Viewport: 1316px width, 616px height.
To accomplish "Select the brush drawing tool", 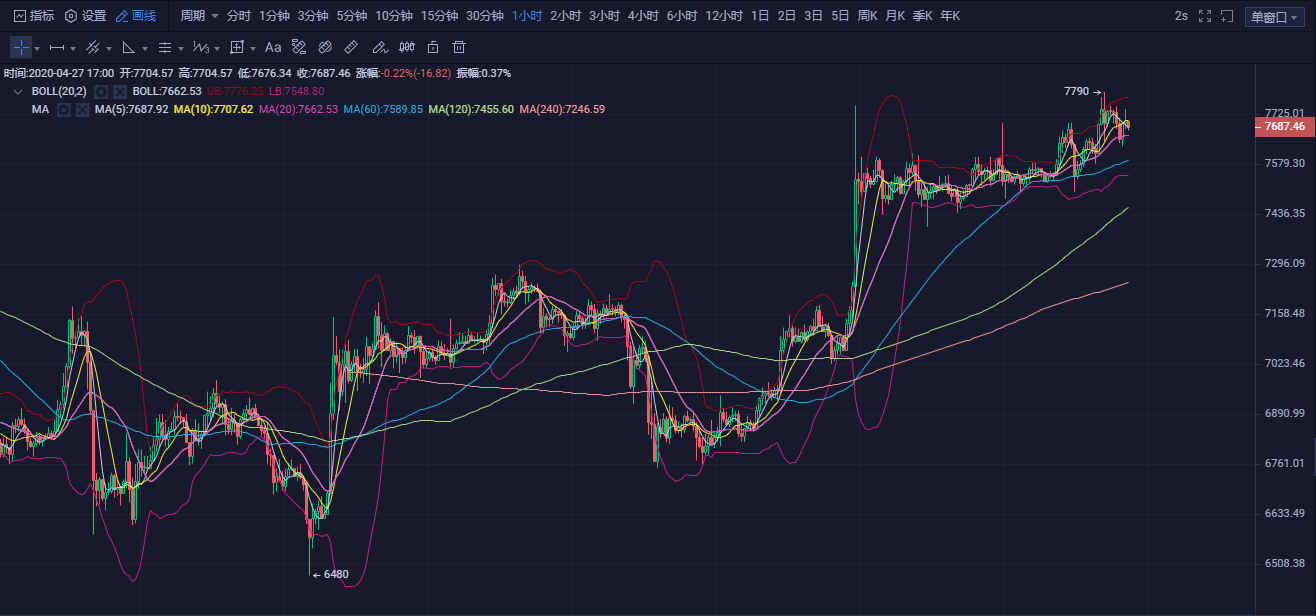I will tap(379, 47).
